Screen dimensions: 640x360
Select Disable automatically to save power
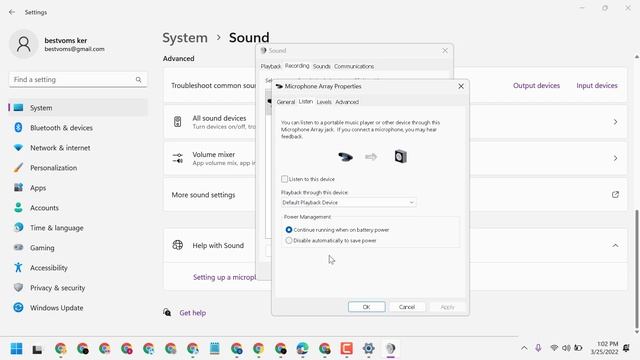289,240
